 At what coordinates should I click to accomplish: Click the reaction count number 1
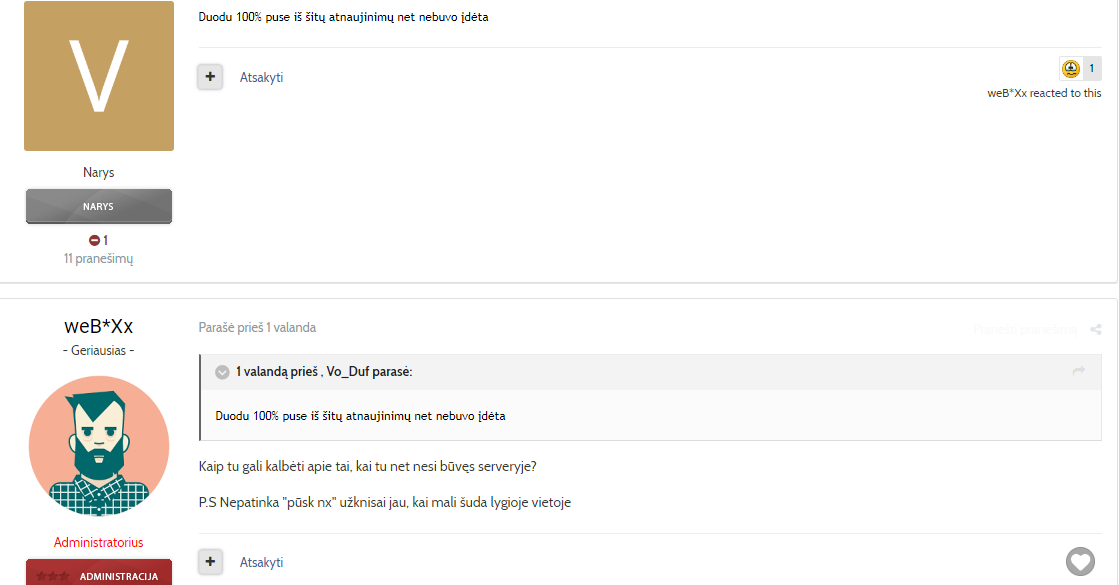point(1091,68)
